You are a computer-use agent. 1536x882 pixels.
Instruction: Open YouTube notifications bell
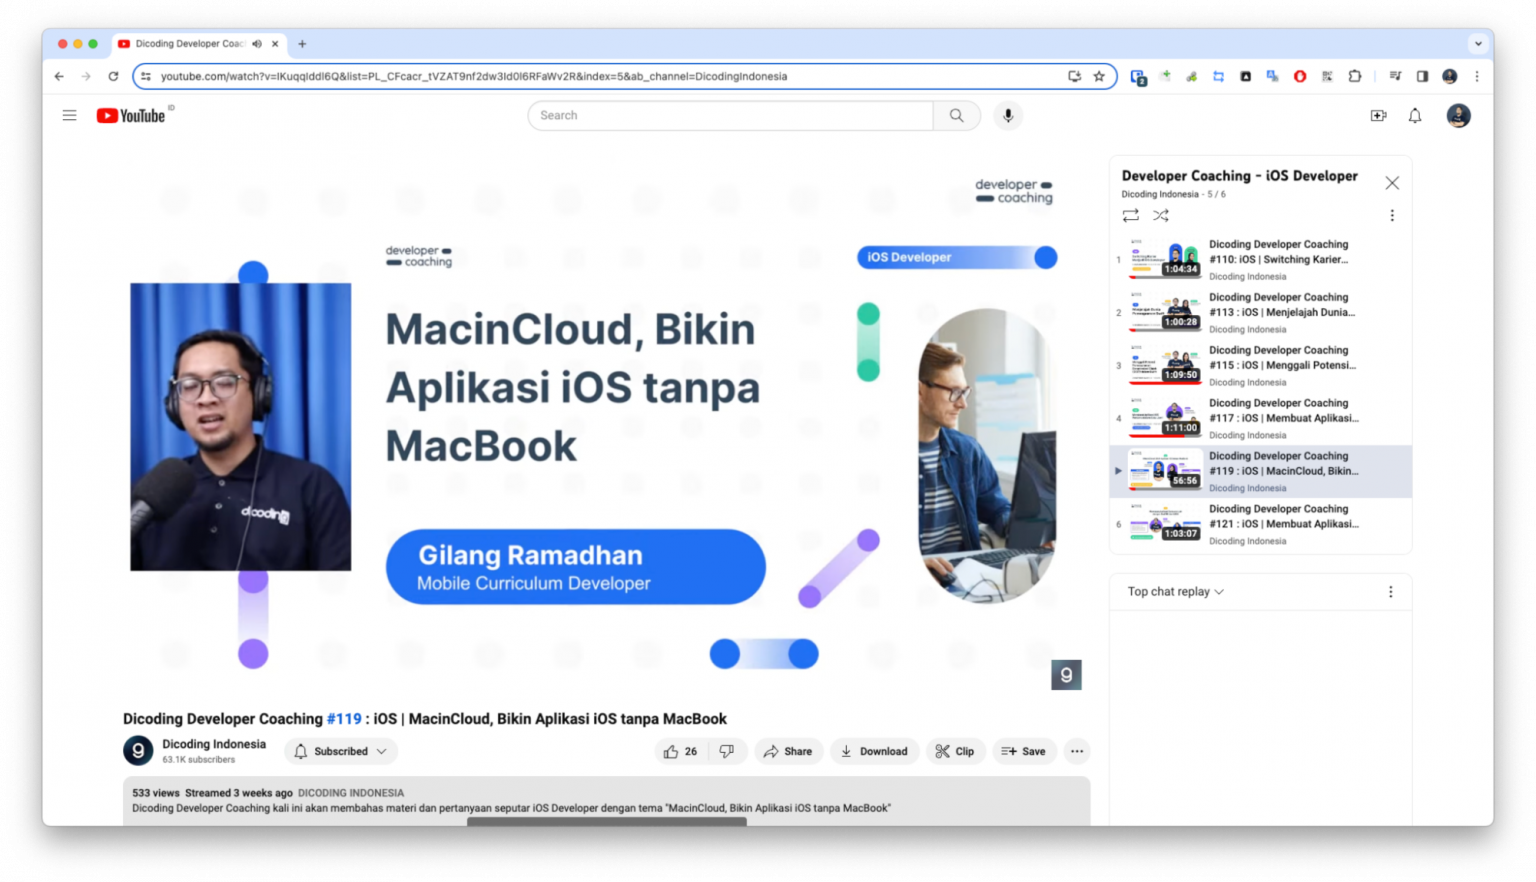(1414, 115)
